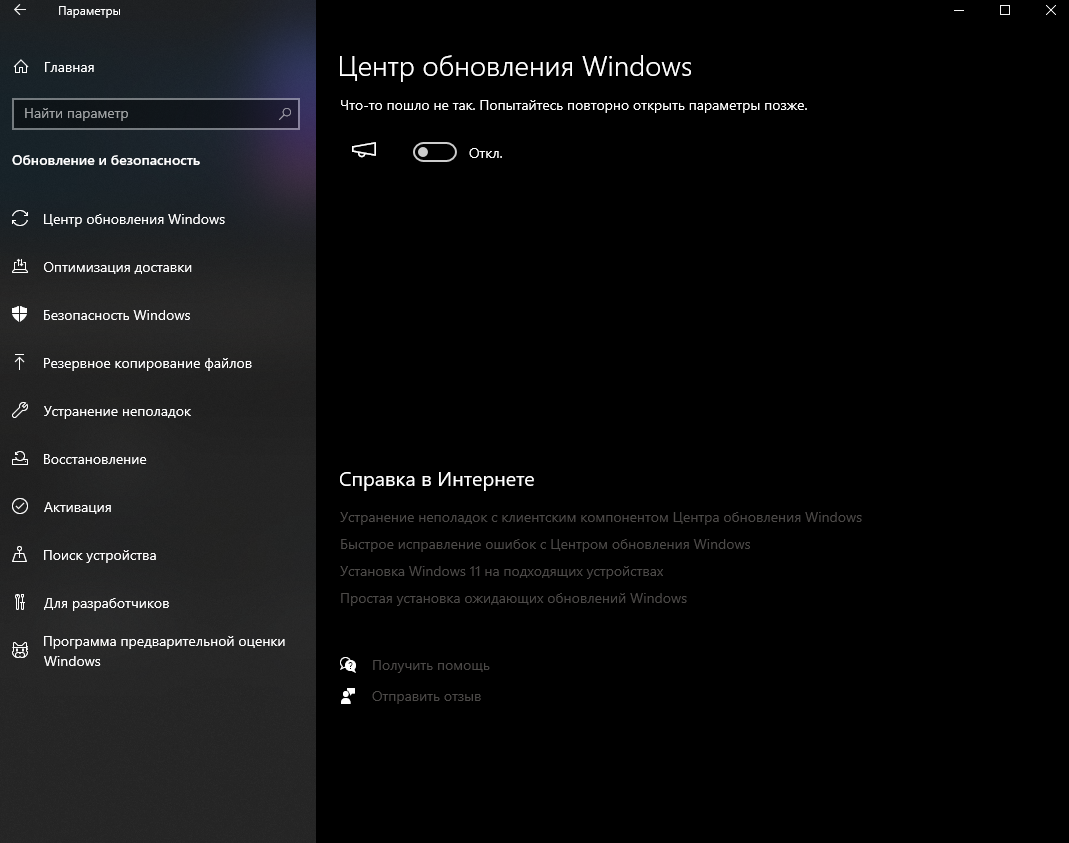
Task: Click the Отправить отзыв feedback icon
Action: (x=348, y=696)
